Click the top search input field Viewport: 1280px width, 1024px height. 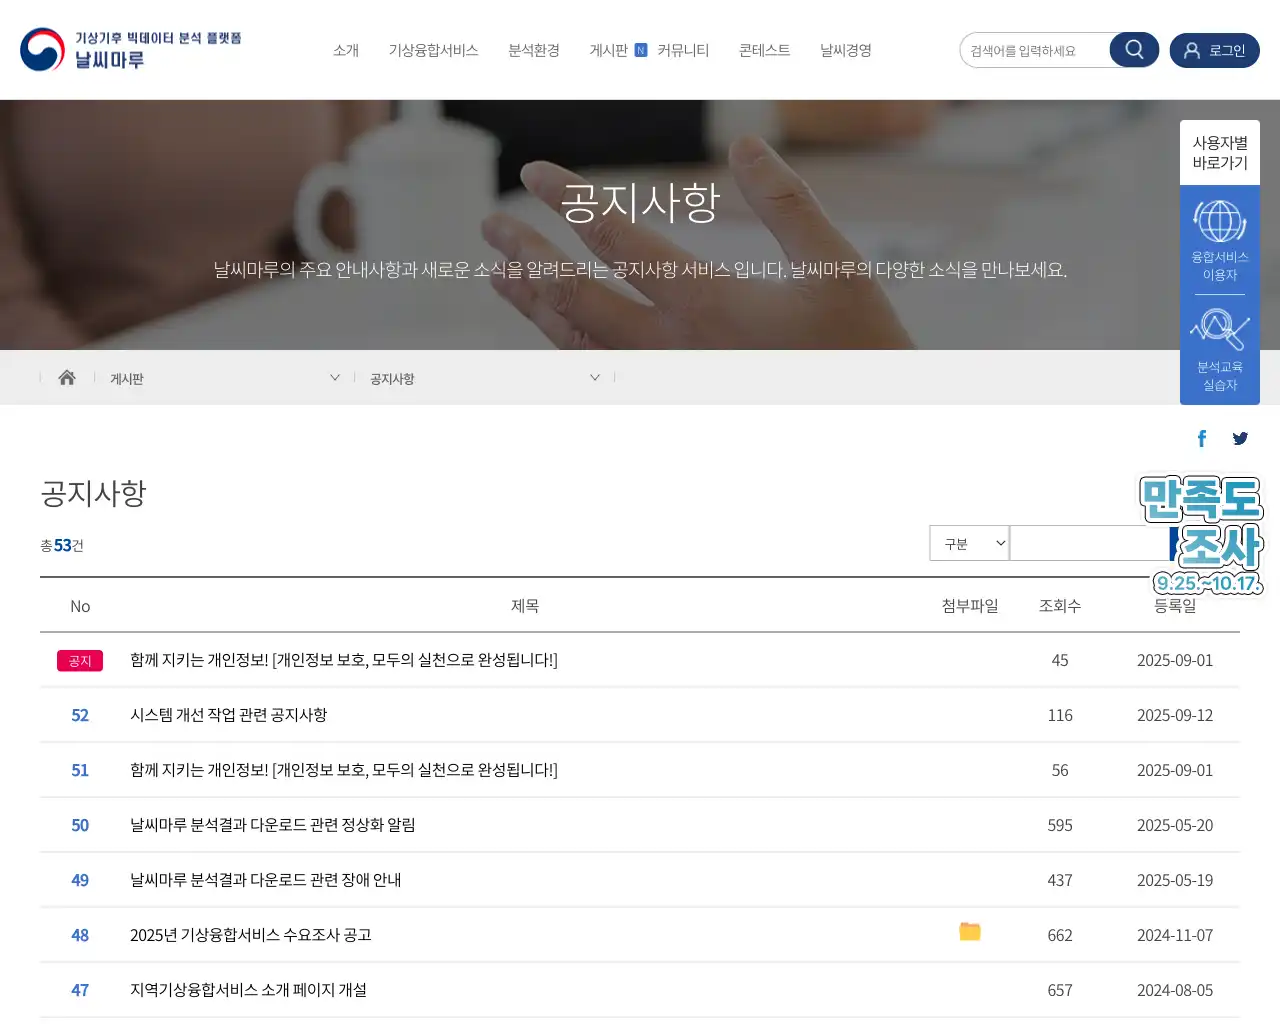[1035, 50]
